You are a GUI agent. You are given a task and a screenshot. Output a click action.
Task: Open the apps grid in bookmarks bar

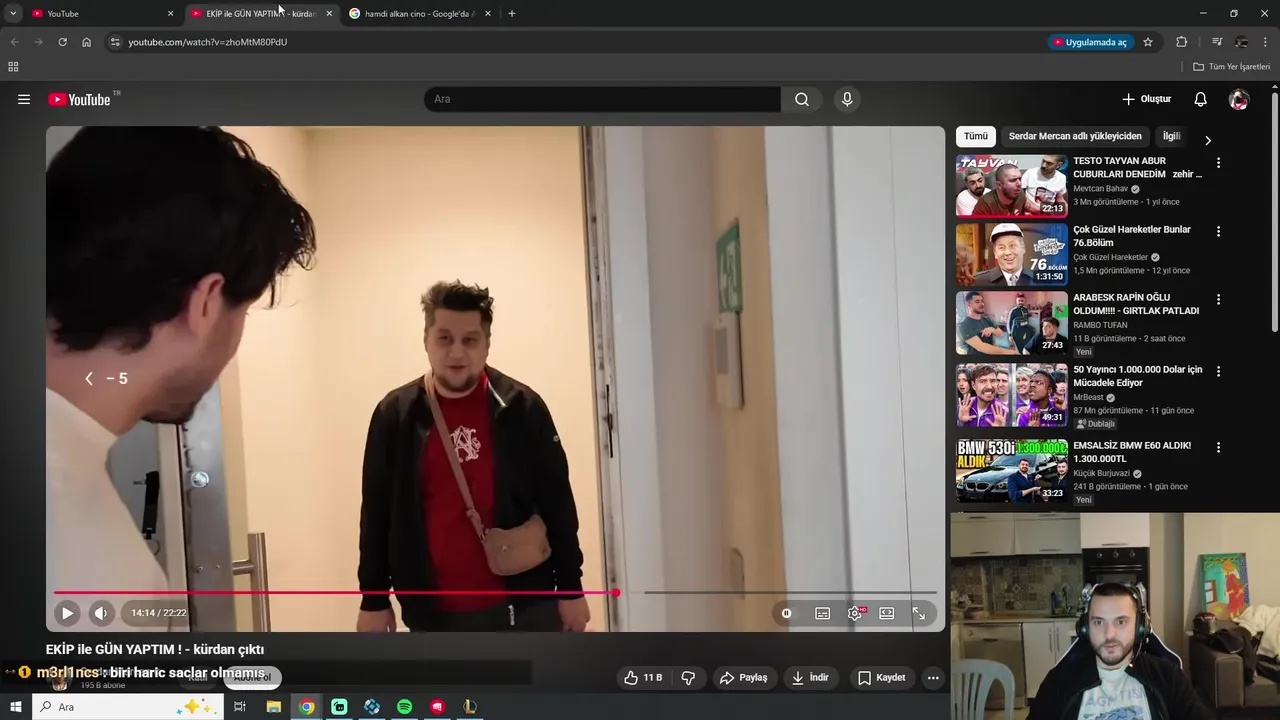13,67
